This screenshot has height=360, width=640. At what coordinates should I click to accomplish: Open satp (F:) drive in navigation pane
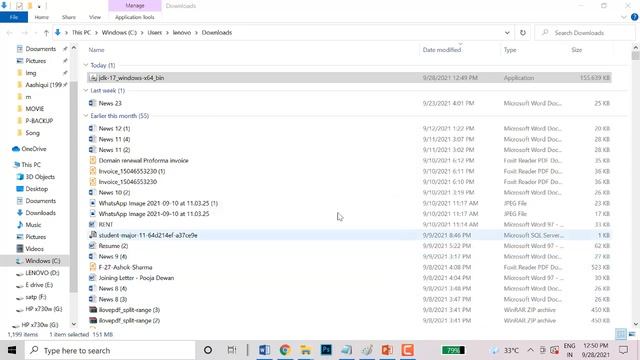point(36,297)
